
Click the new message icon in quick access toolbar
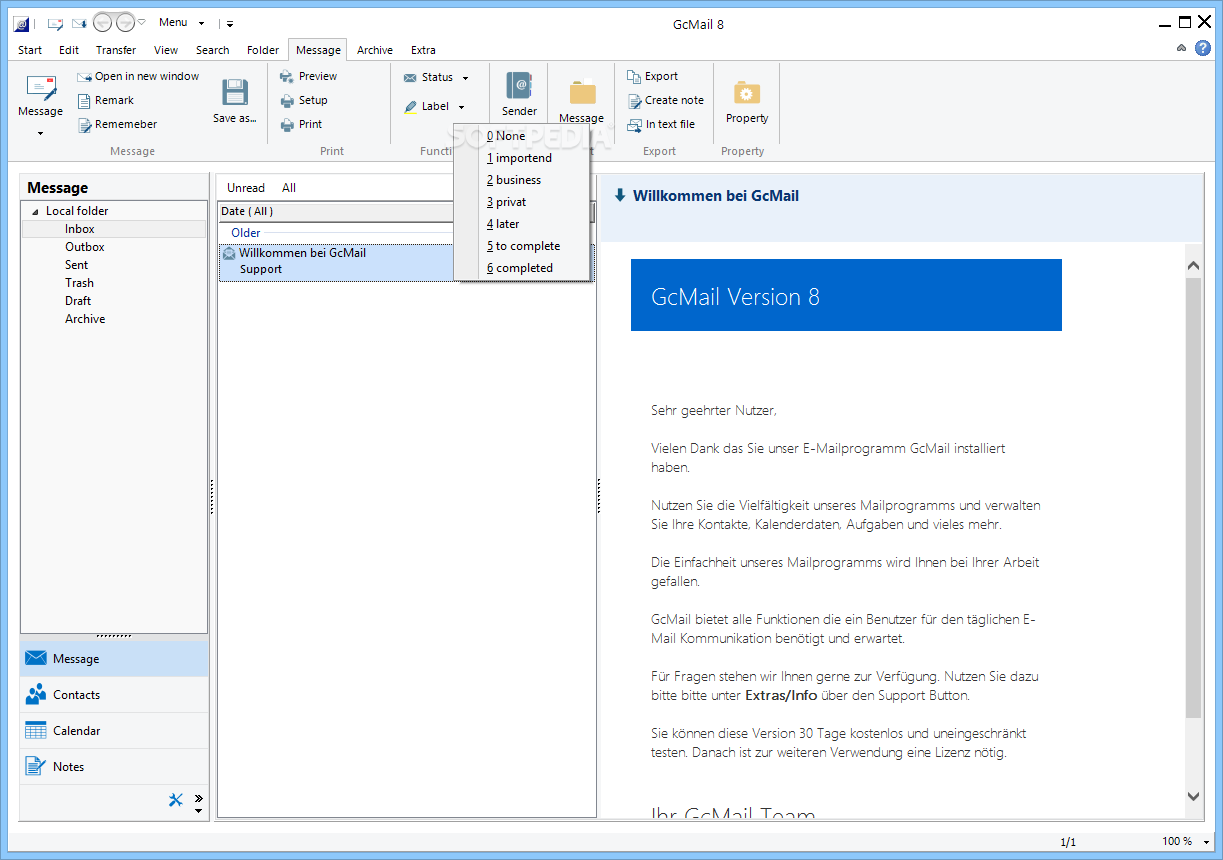[54, 22]
